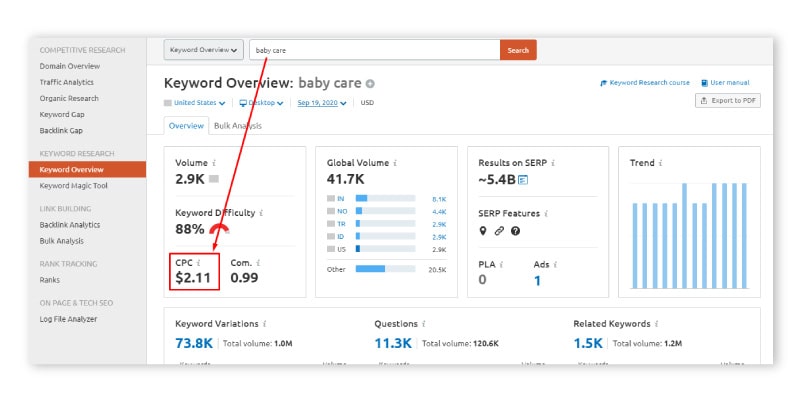Open the User manual link
This screenshot has width=800, height=401.
(726, 83)
